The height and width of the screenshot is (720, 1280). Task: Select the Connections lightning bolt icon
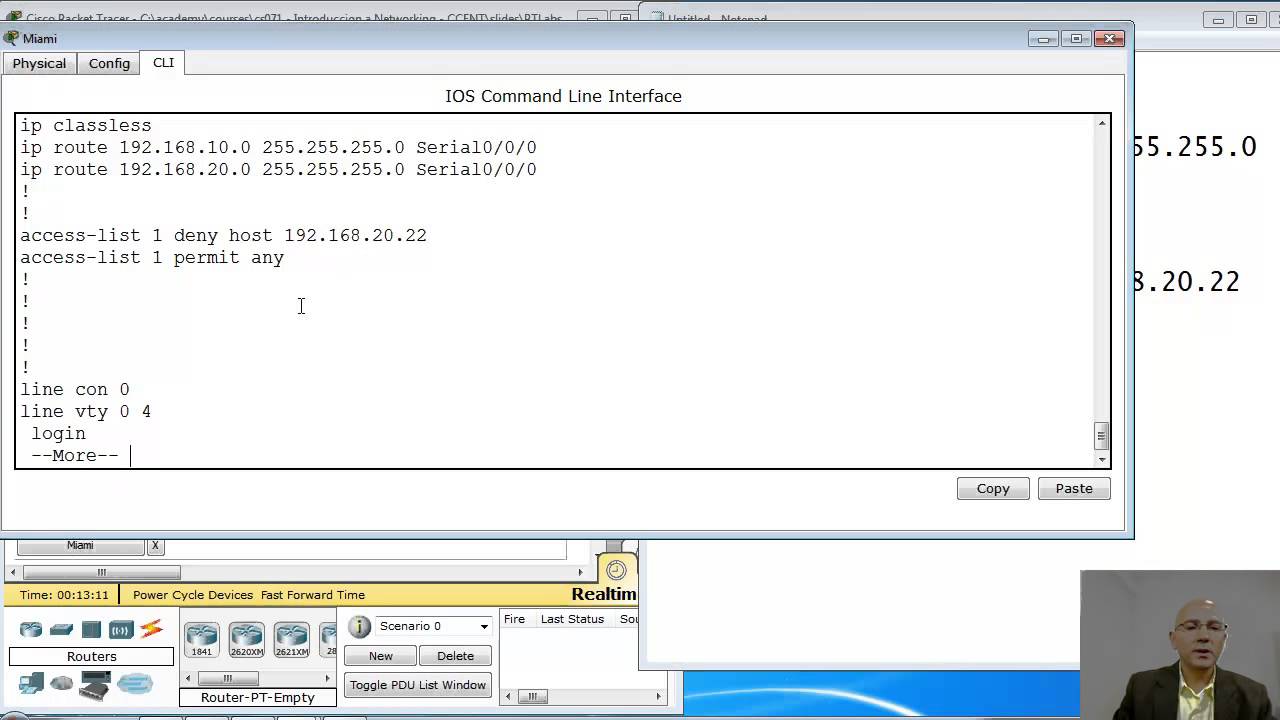152,629
